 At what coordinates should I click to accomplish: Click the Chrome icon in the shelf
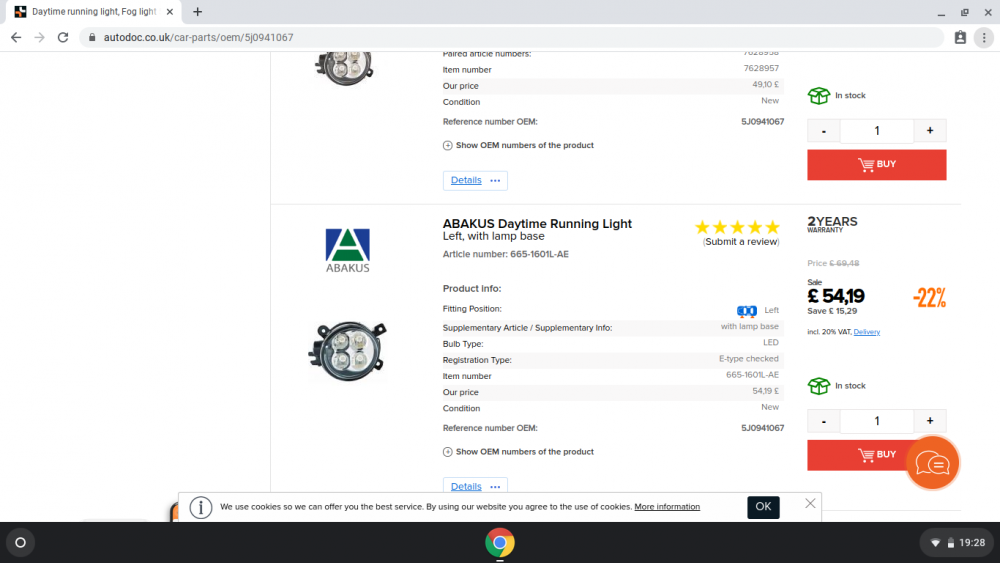point(500,543)
